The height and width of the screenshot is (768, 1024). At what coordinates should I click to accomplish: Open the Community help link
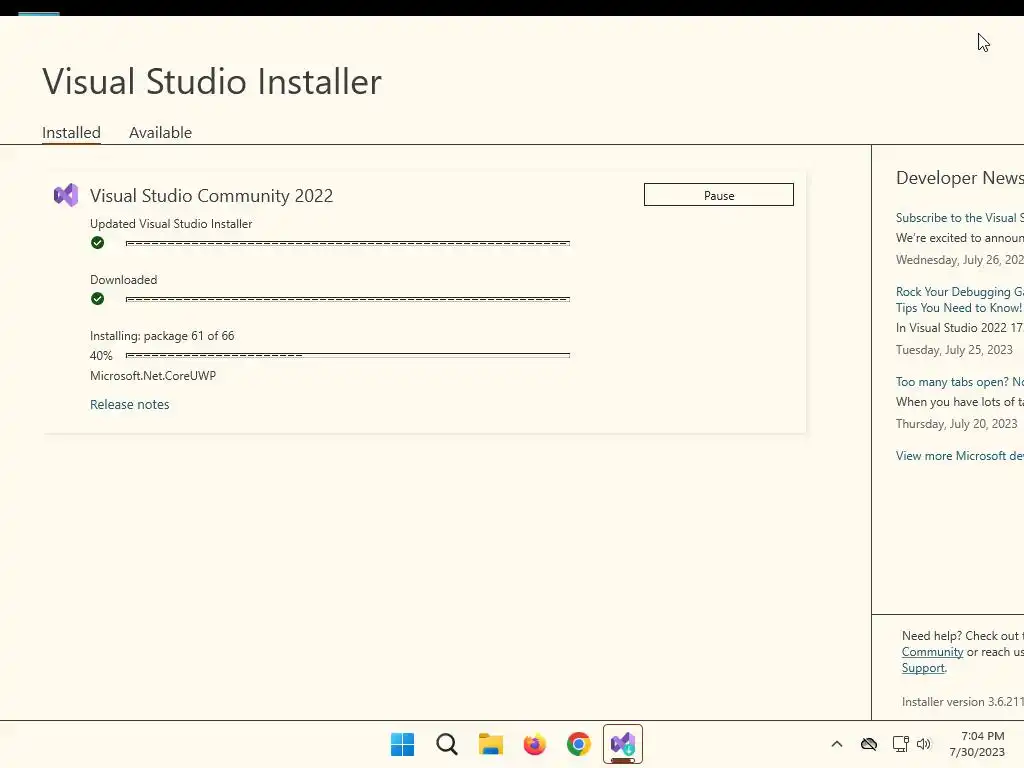click(x=932, y=652)
